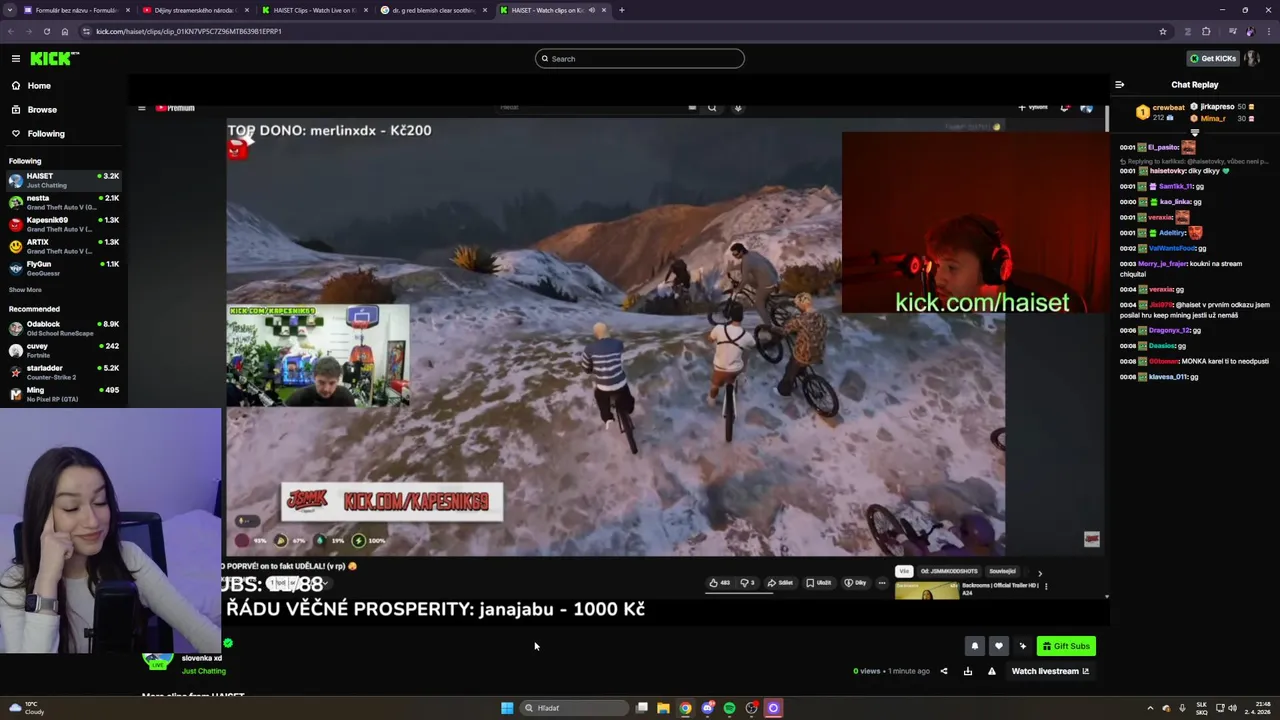Open Kapesnik69 channel in sidebar
Image resolution: width=1280 pixels, height=720 pixels.
(64, 224)
